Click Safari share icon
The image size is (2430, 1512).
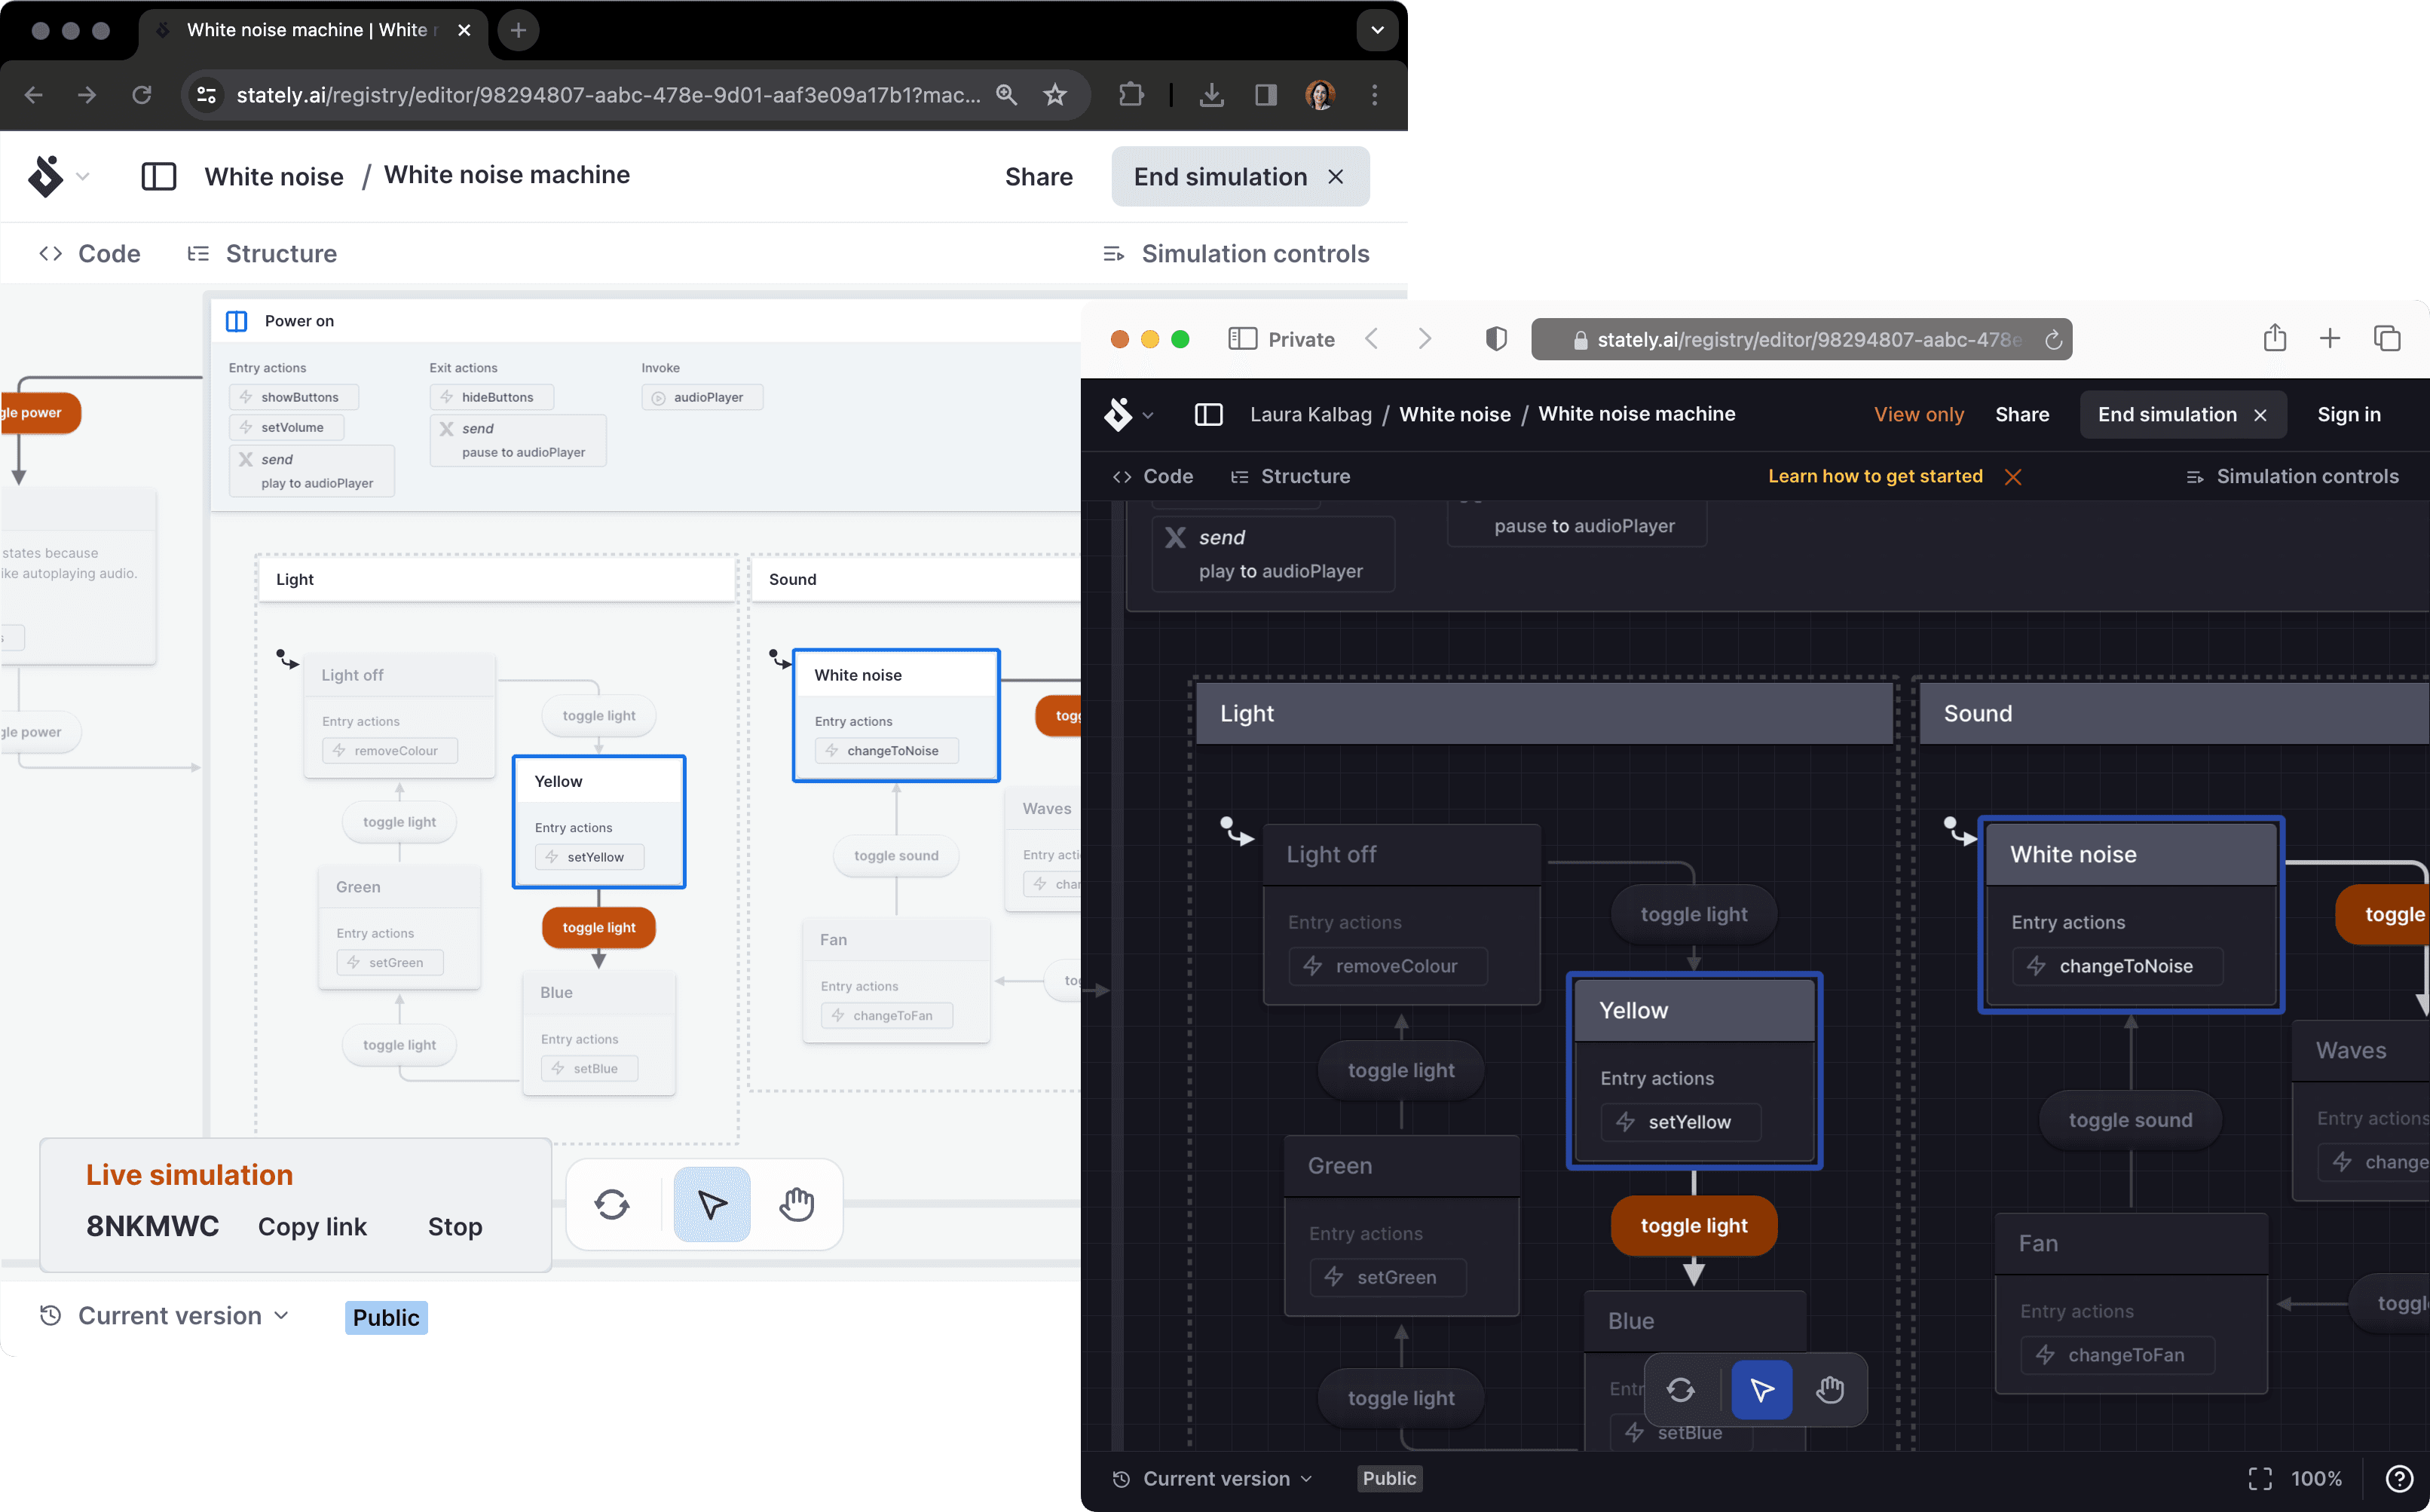(2275, 339)
